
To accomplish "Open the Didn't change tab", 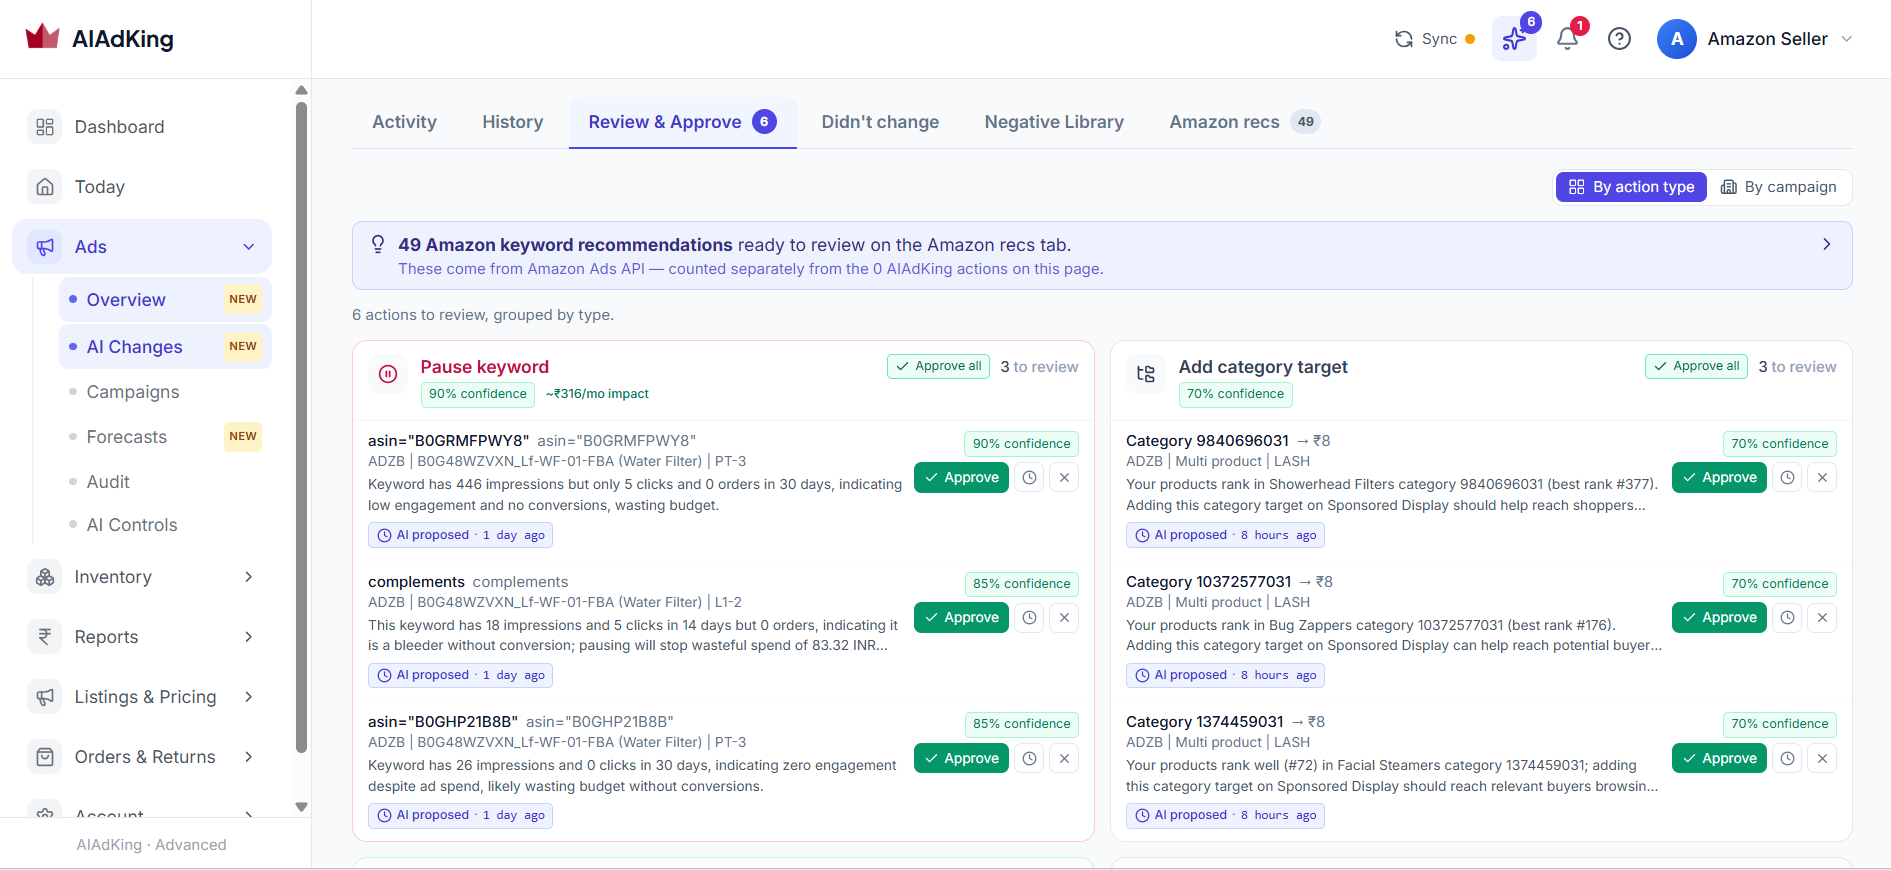I will [x=880, y=122].
